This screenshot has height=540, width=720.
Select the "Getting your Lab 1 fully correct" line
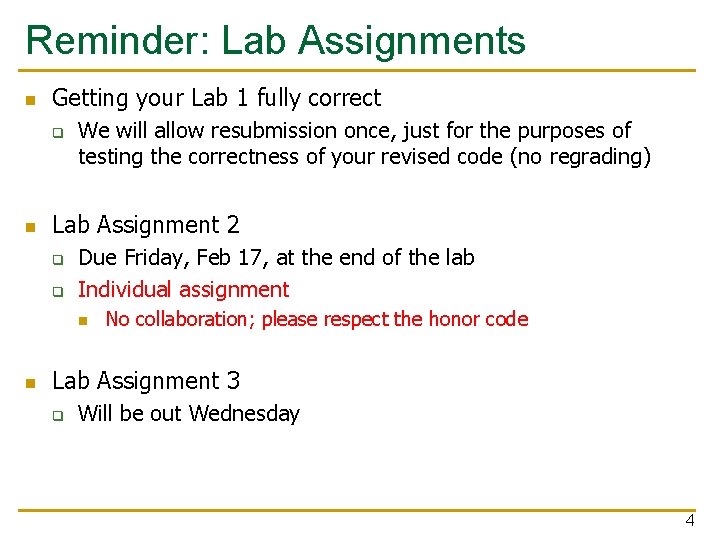(216, 98)
